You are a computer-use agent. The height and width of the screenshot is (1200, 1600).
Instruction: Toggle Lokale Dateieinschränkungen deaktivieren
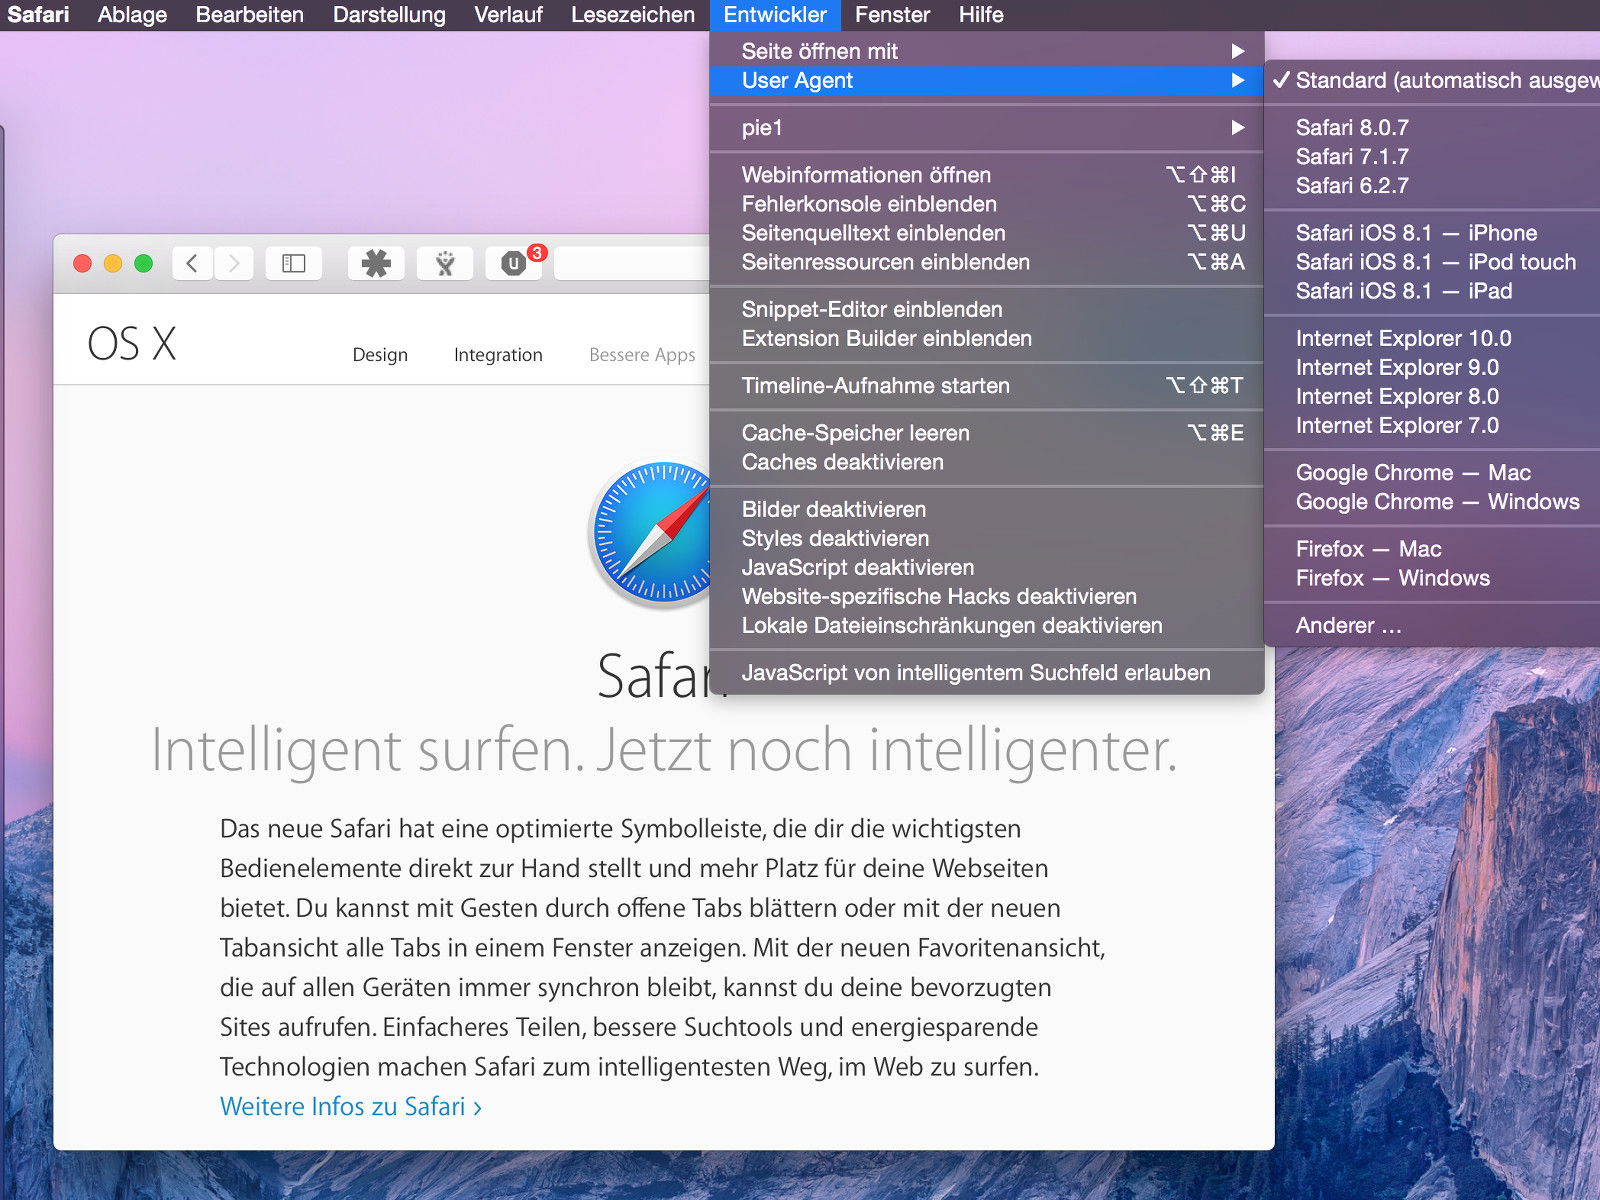point(987,625)
